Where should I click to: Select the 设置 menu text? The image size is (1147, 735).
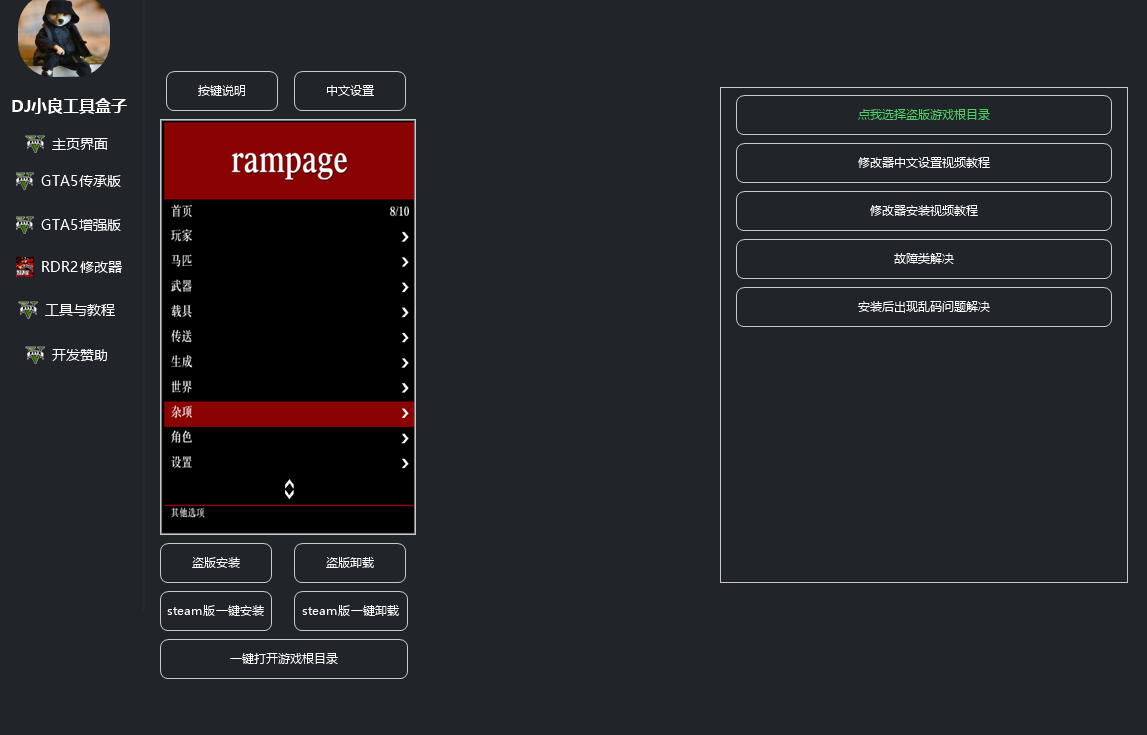pos(181,462)
